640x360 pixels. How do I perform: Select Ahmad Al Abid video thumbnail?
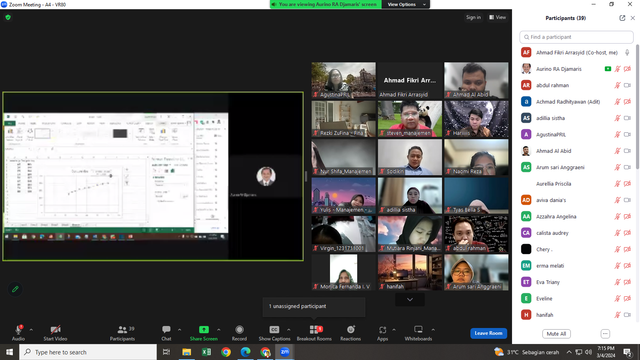click(476, 80)
